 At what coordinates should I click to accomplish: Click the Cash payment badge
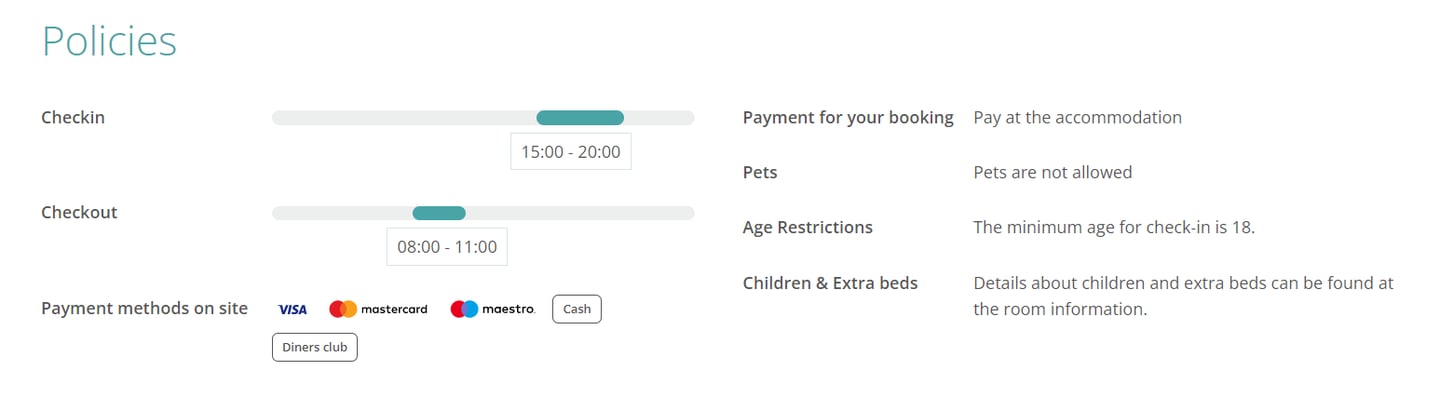click(x=577, y=309)
